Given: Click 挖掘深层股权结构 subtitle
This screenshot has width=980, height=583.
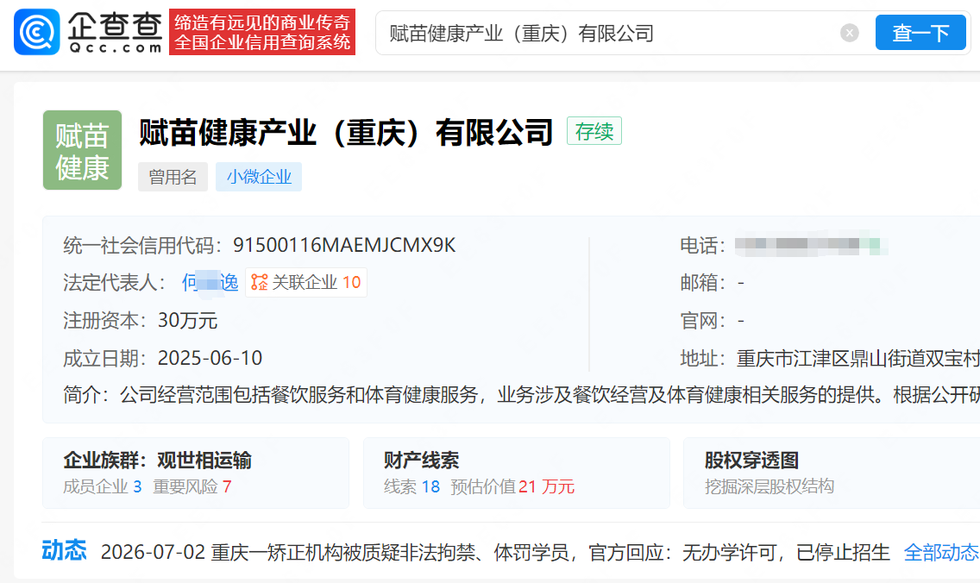Looking at the screenshot, I should point(769,487).
